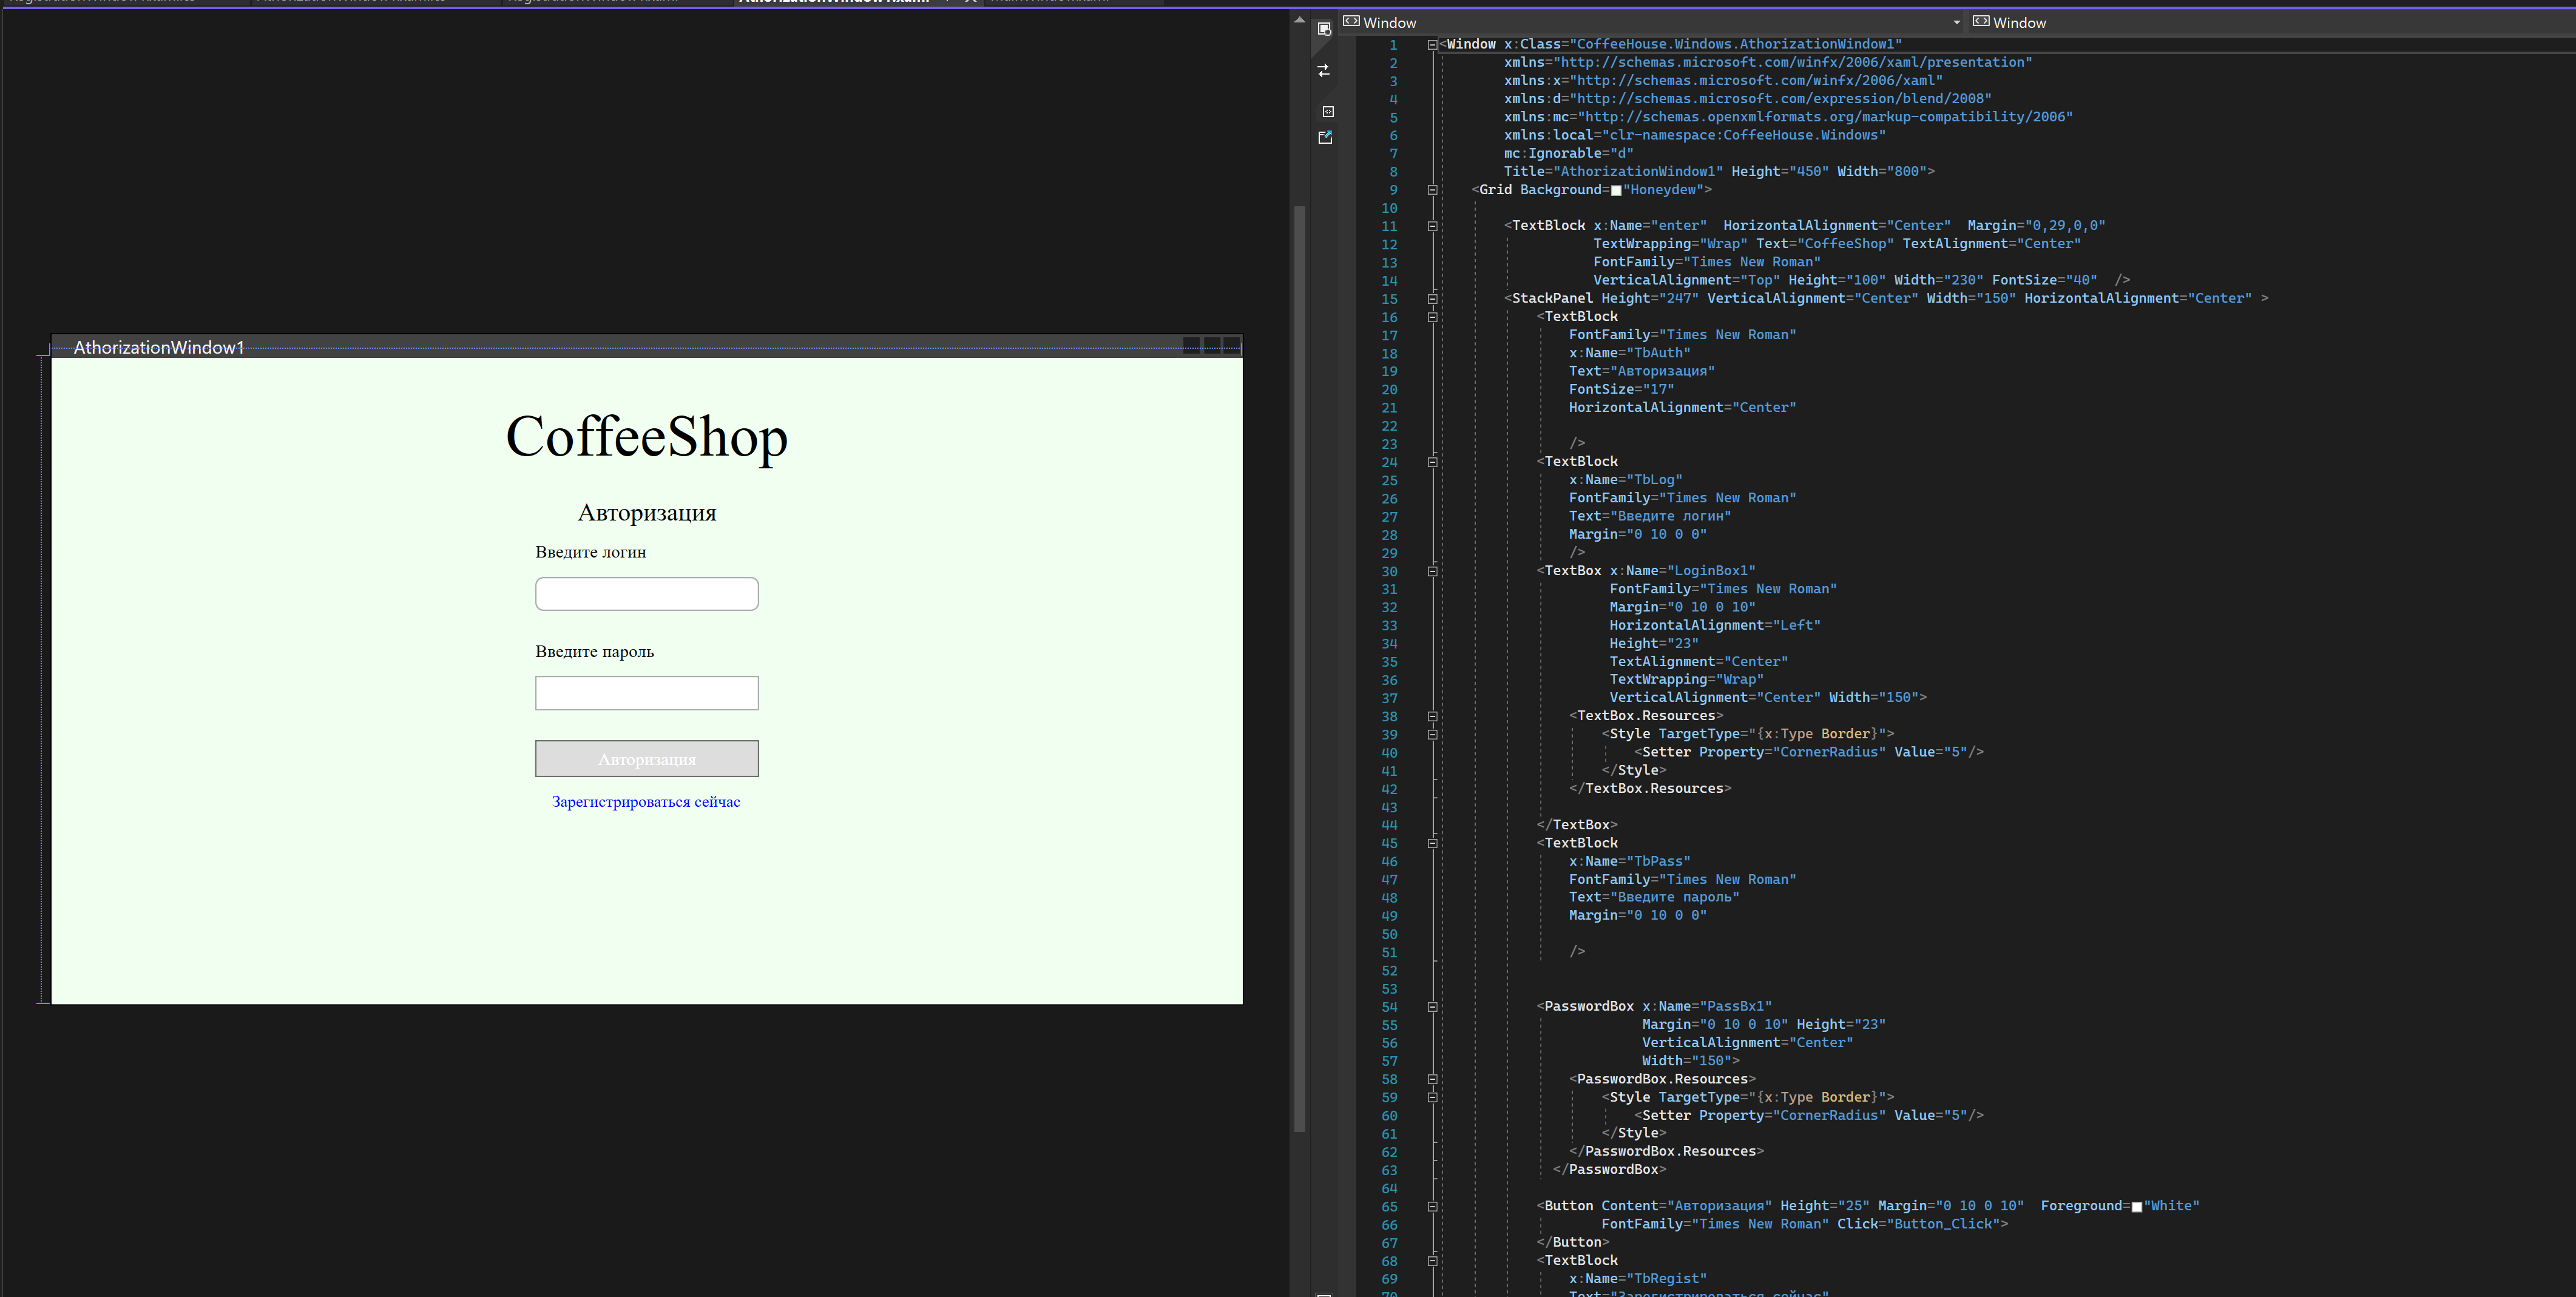This screenshot has width=2576, height=1297.
Task: Click the login text box in the designer preview
Action: click(x=647, y=593)
